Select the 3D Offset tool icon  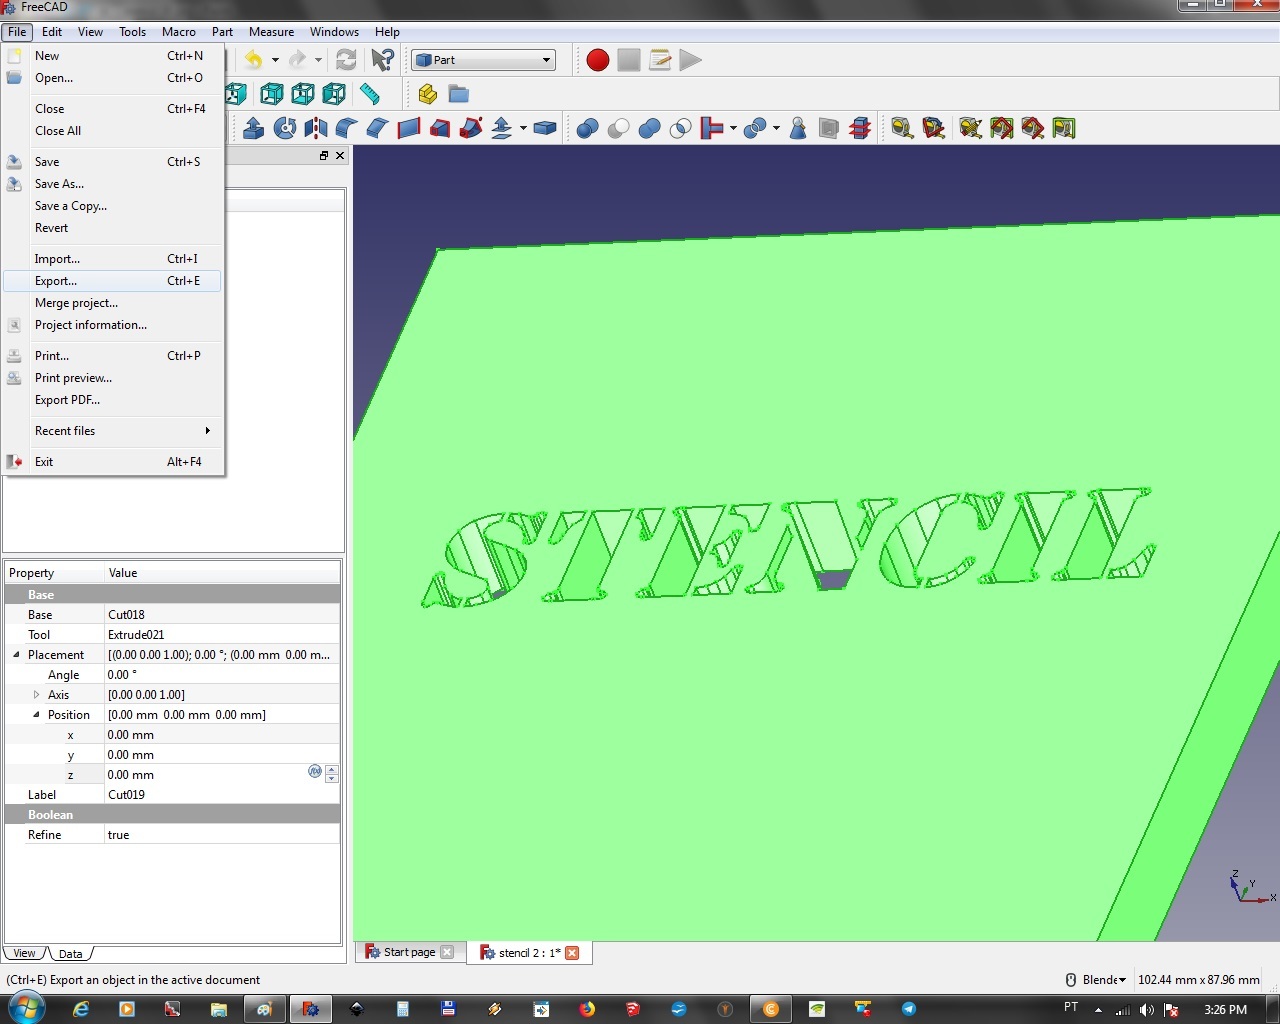502,128
